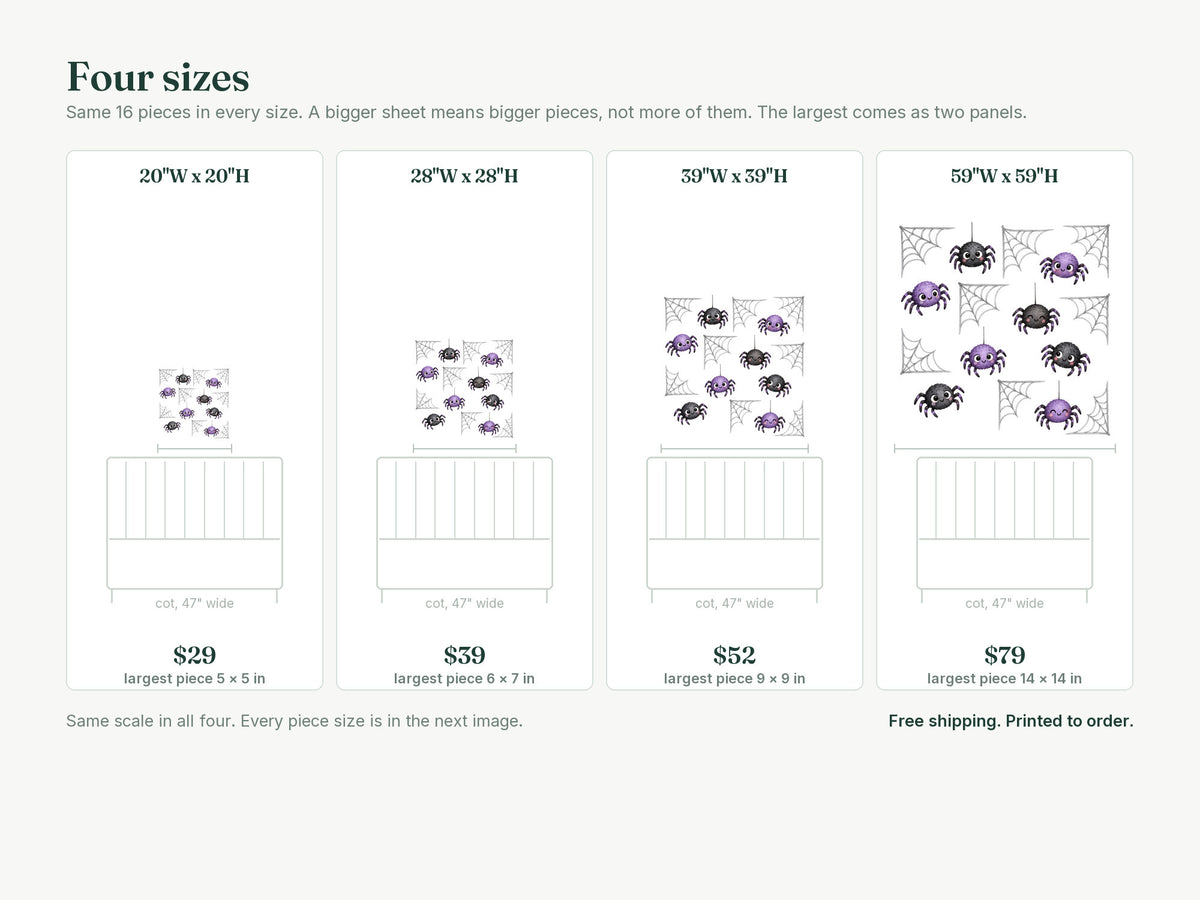Click the 'Four sizes' heading
This screenshot has height=900, width=1200.
click(x=158, y=77)
